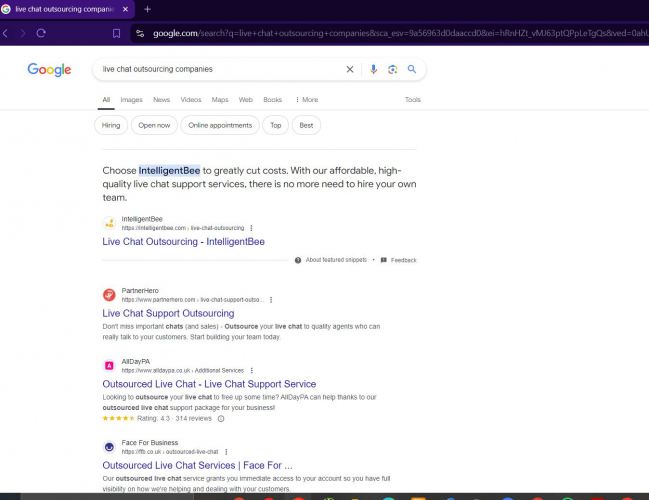Click the browser address bar URL
This screenshot has width=649, height=500.
pyautogui.click(x=399, y=34)
